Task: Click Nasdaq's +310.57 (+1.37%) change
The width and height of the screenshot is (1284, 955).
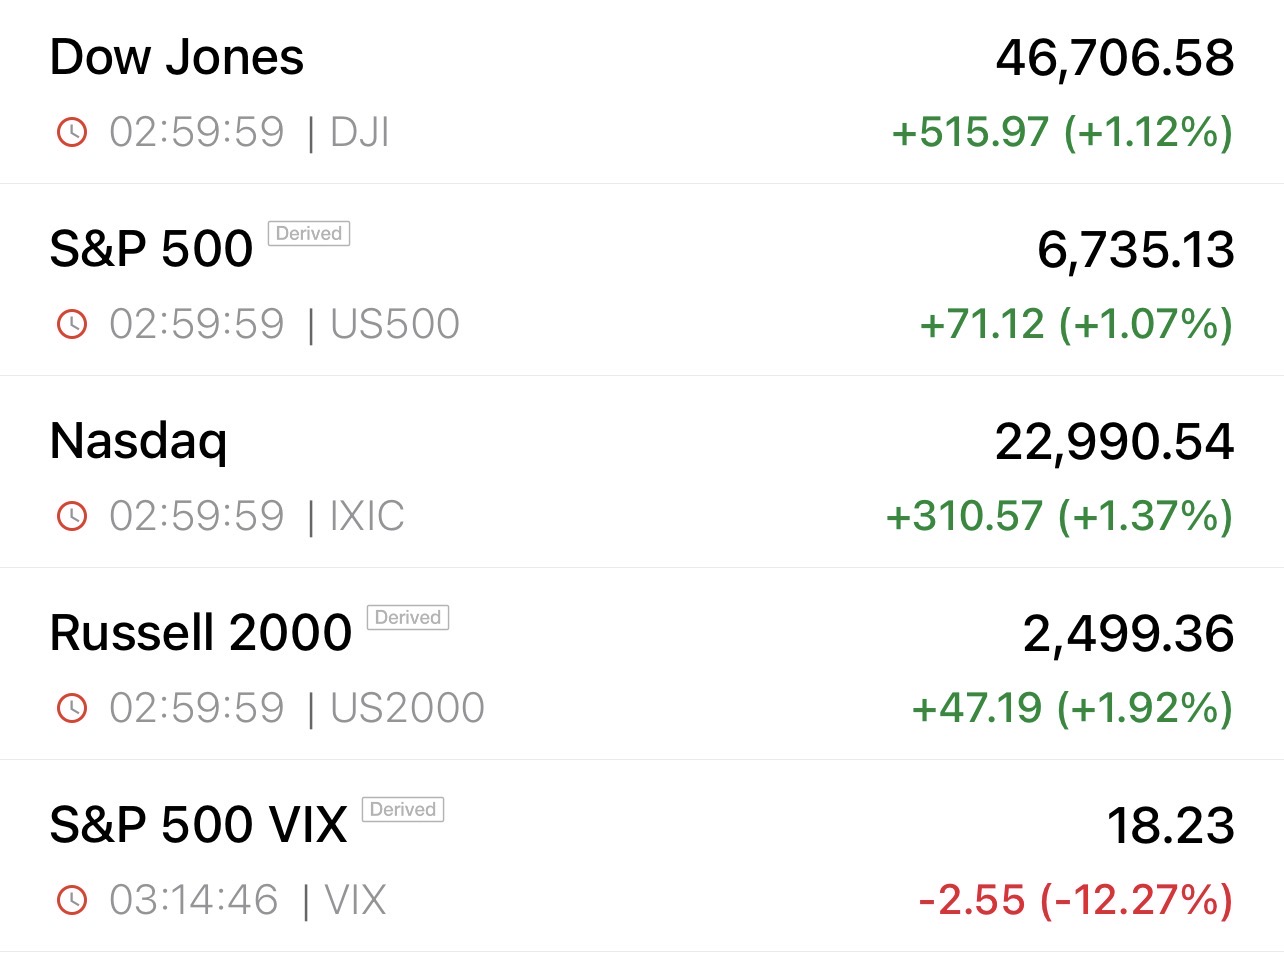Action: point(1059,516)
